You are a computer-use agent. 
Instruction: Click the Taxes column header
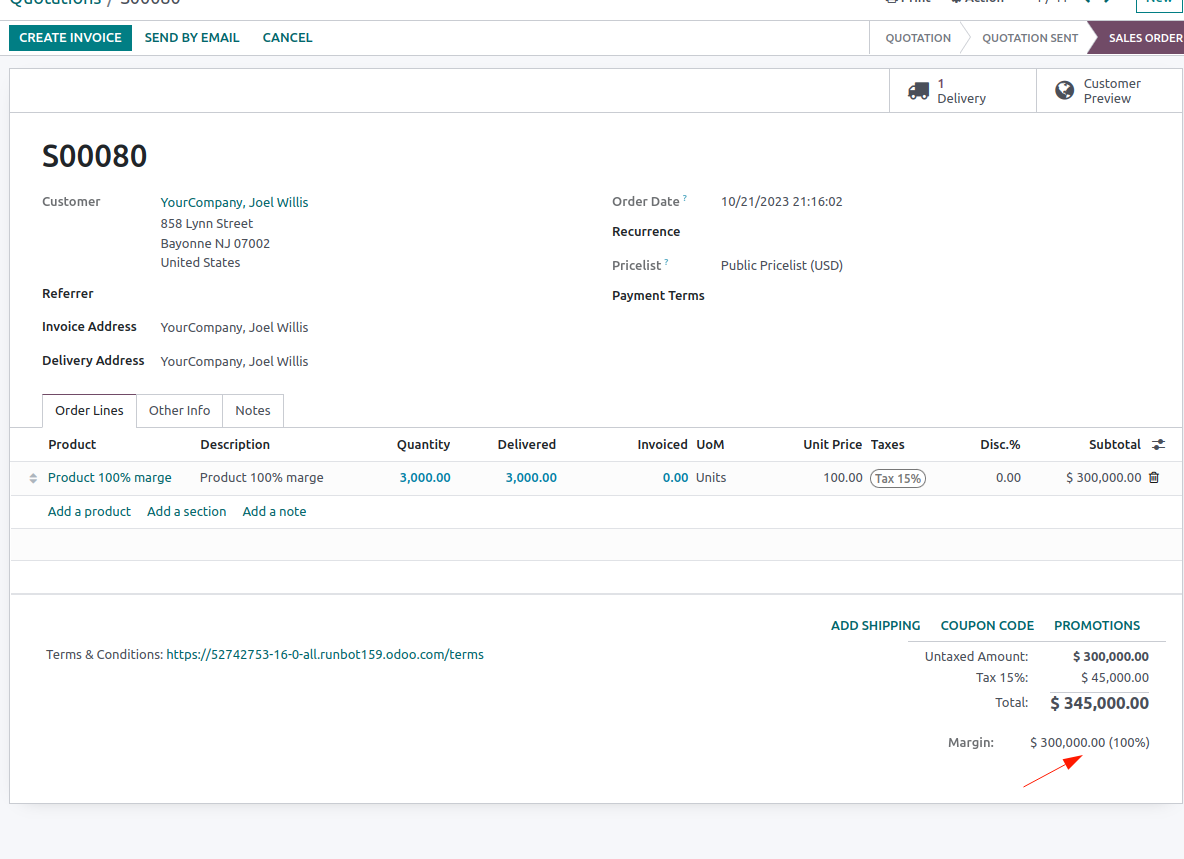887,445
